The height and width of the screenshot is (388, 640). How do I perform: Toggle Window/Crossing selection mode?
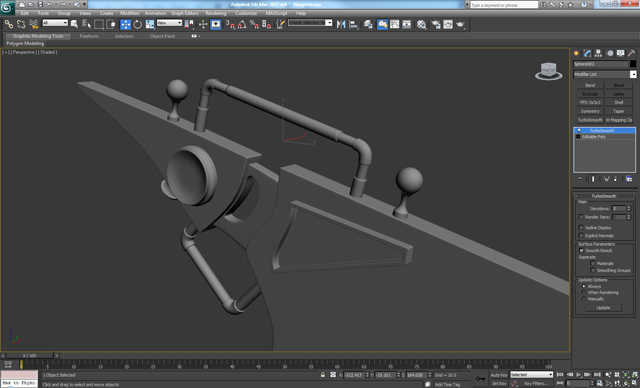[111, 24]
